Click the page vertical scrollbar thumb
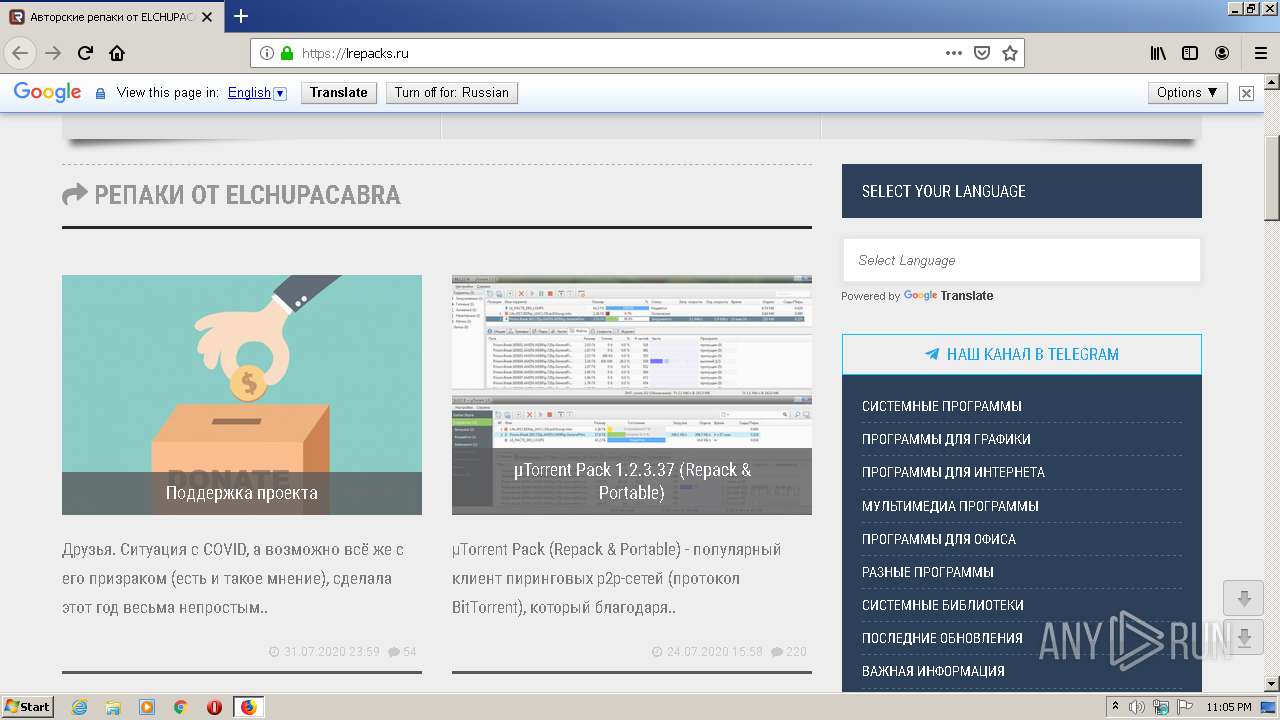The width and height of the screenshot is (1280, 720). pos(1271,176)
